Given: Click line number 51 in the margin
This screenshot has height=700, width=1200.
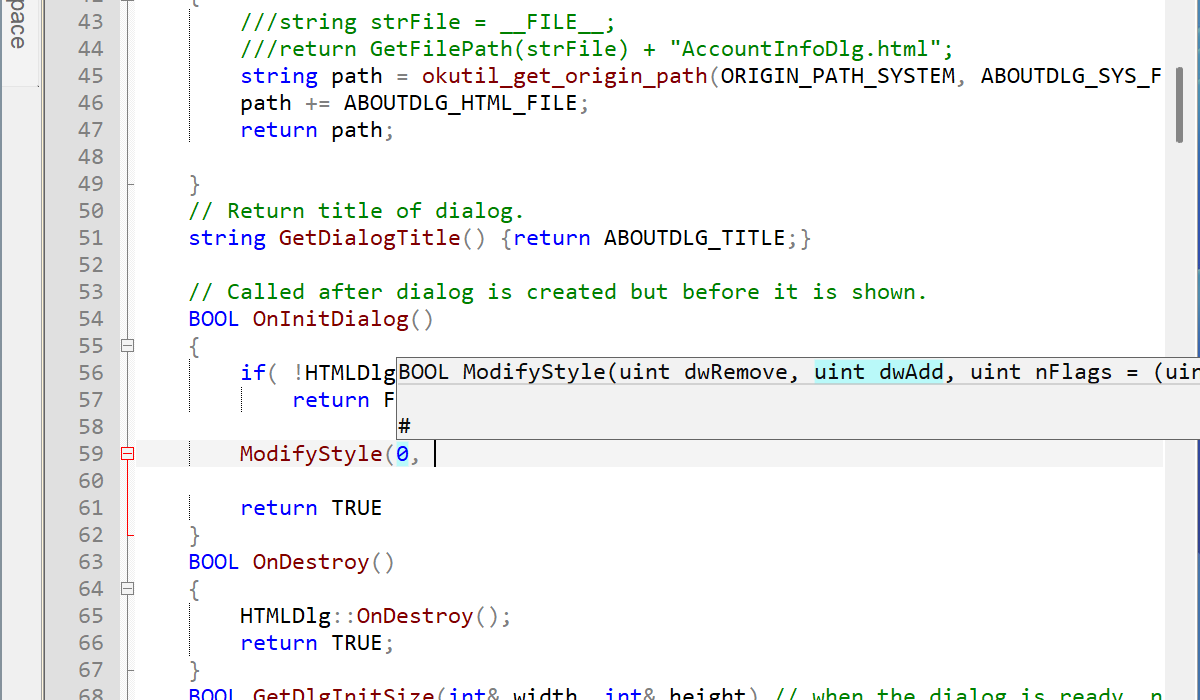Looking at the screenshot, I should pyautogui.click(x=90, y=238).
